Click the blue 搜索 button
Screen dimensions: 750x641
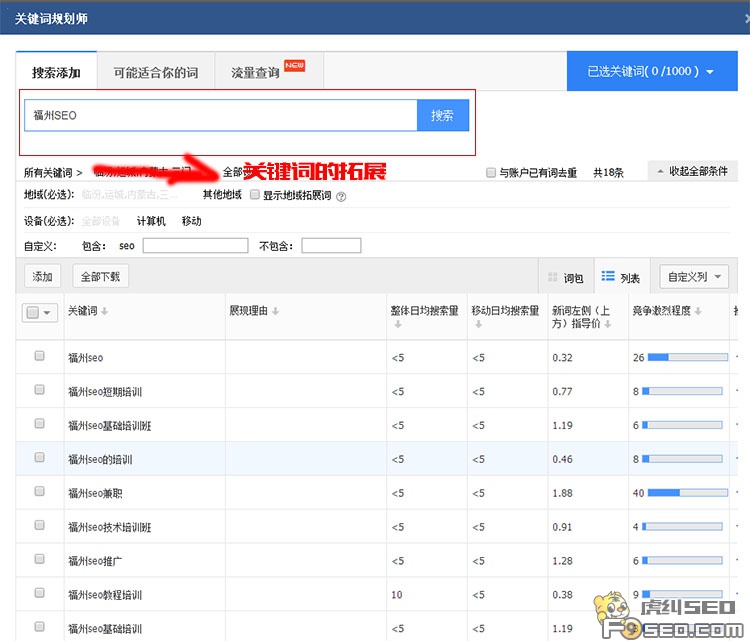[442, 115]
